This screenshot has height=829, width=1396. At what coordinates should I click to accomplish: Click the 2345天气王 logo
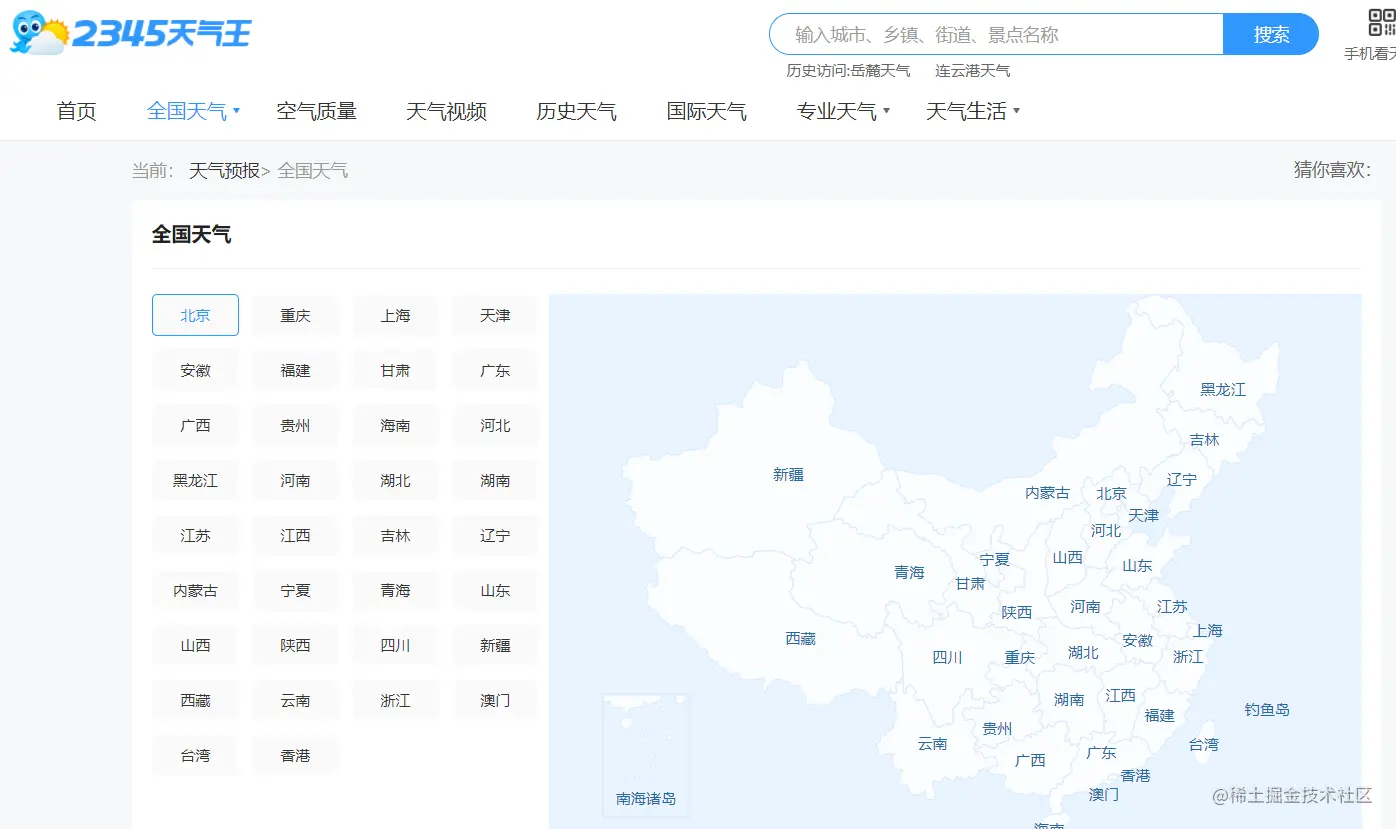tap(130, 33)
